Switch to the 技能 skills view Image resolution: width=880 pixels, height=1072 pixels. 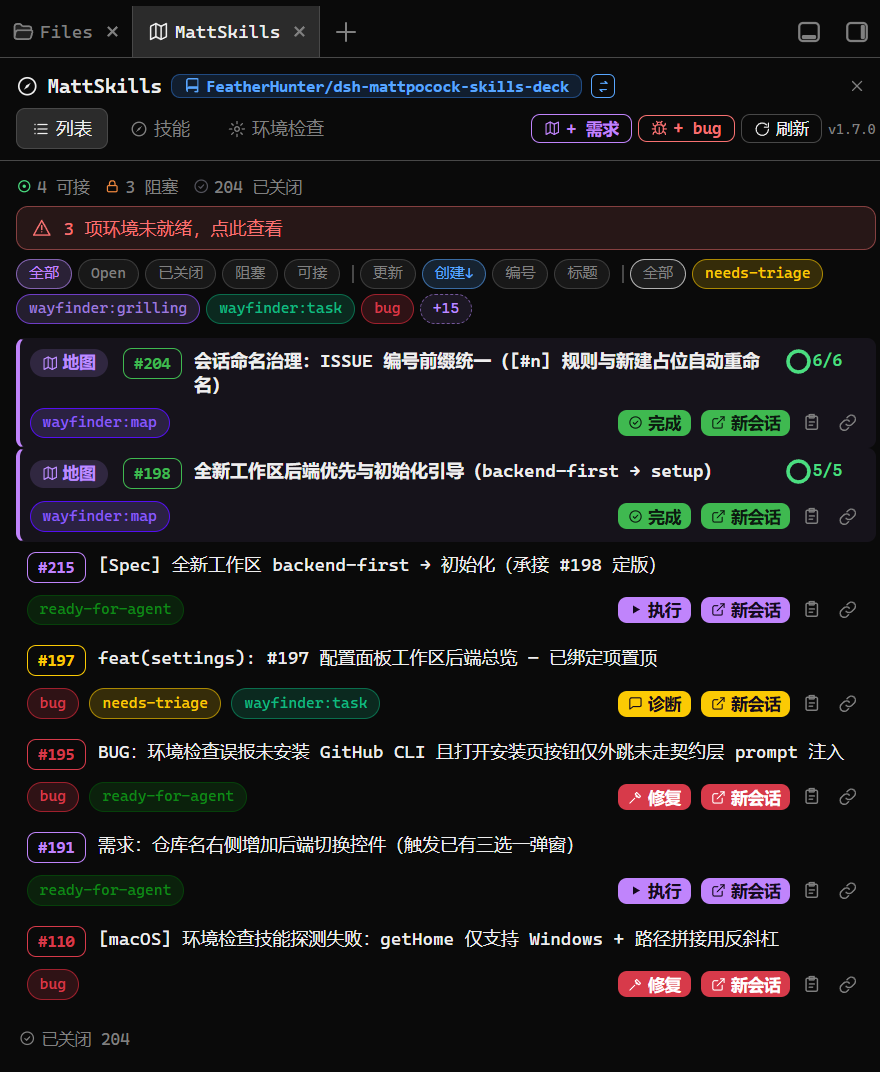pos(161,129)
